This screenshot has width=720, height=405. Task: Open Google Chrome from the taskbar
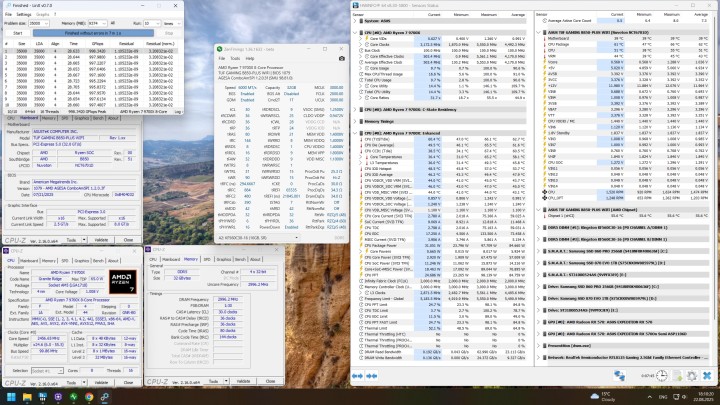tap(89, 397)
